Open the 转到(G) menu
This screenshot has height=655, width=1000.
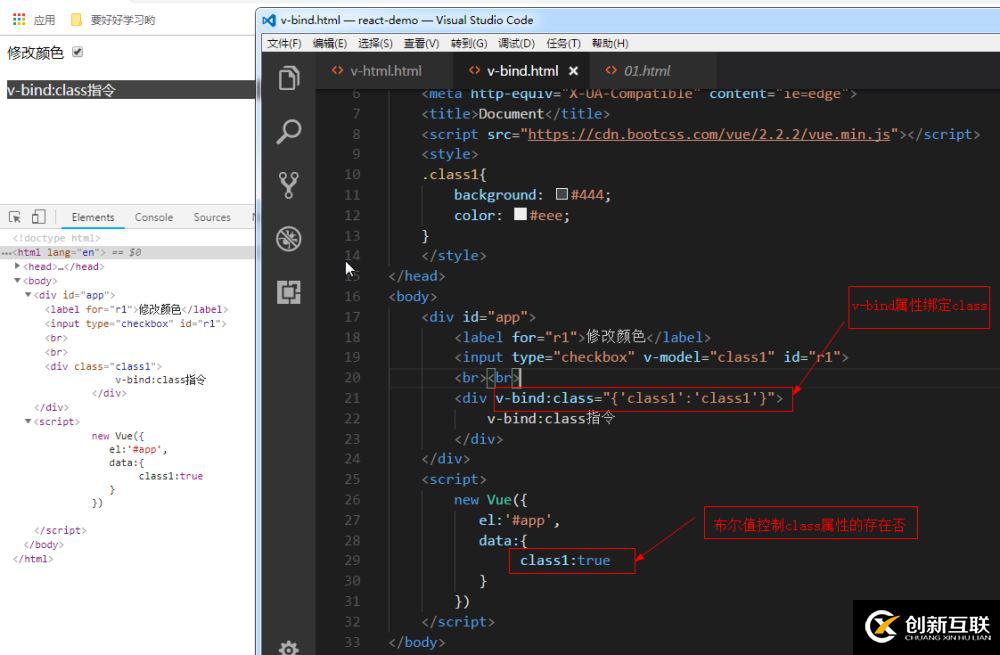pos(469,43)
